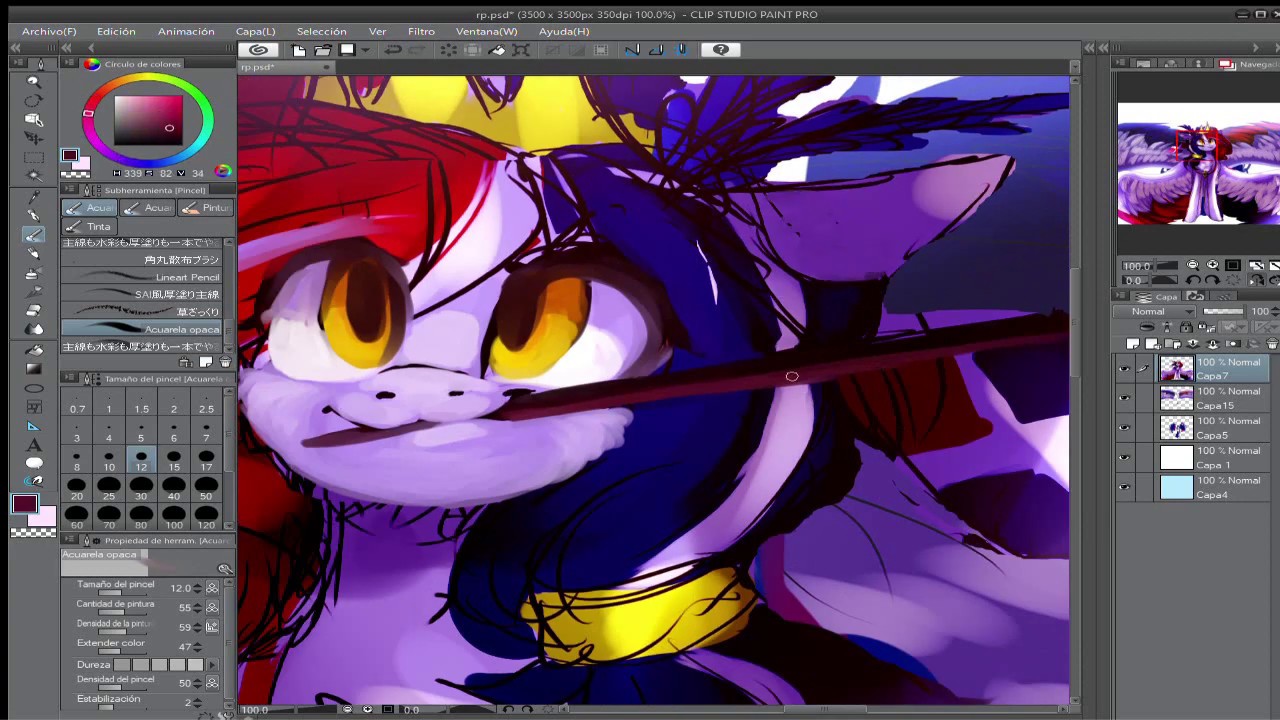Open the Subherramienta panel menu
Image resolution: width=1280 pixels, height=720 pixels.
(x=71, y=190)
